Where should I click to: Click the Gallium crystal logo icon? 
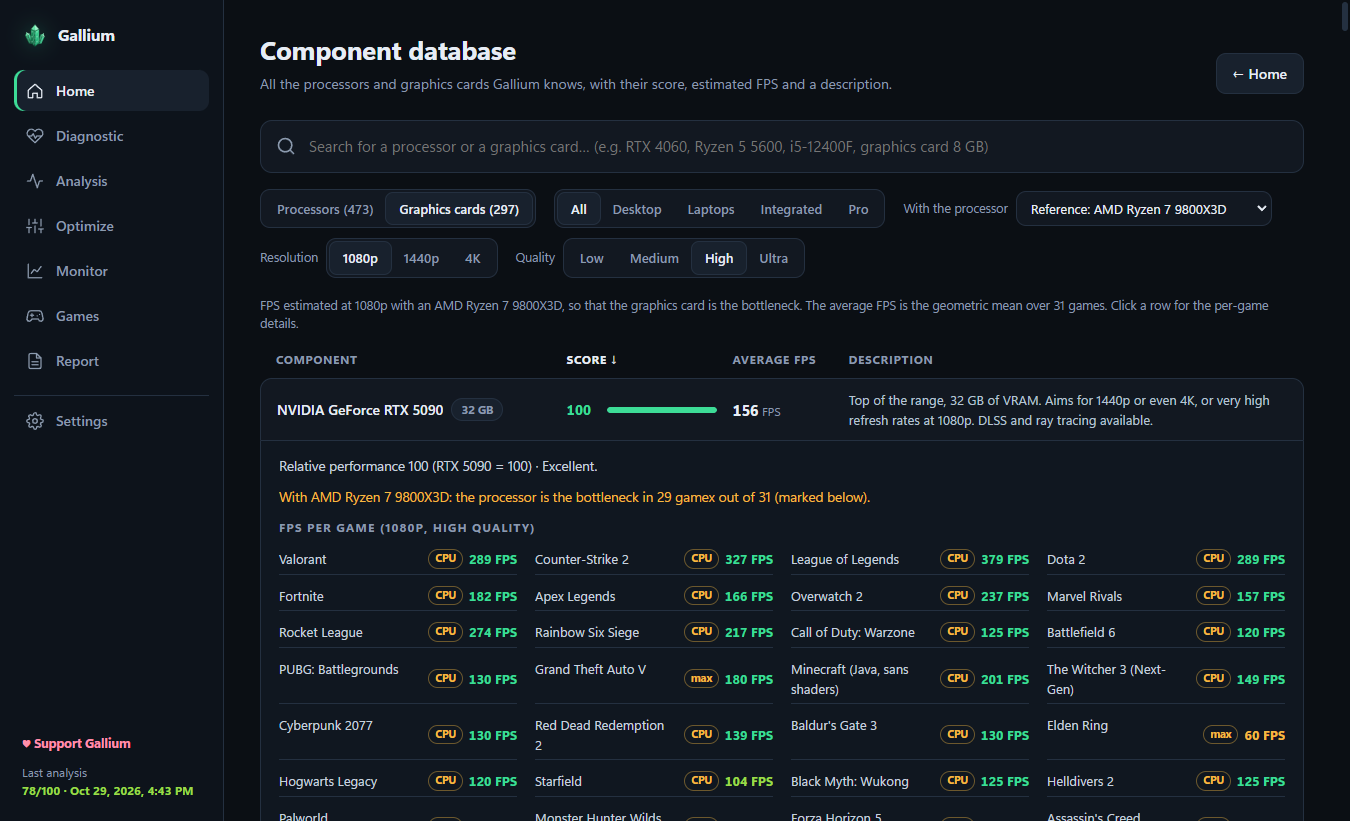(x=35, y=36)
